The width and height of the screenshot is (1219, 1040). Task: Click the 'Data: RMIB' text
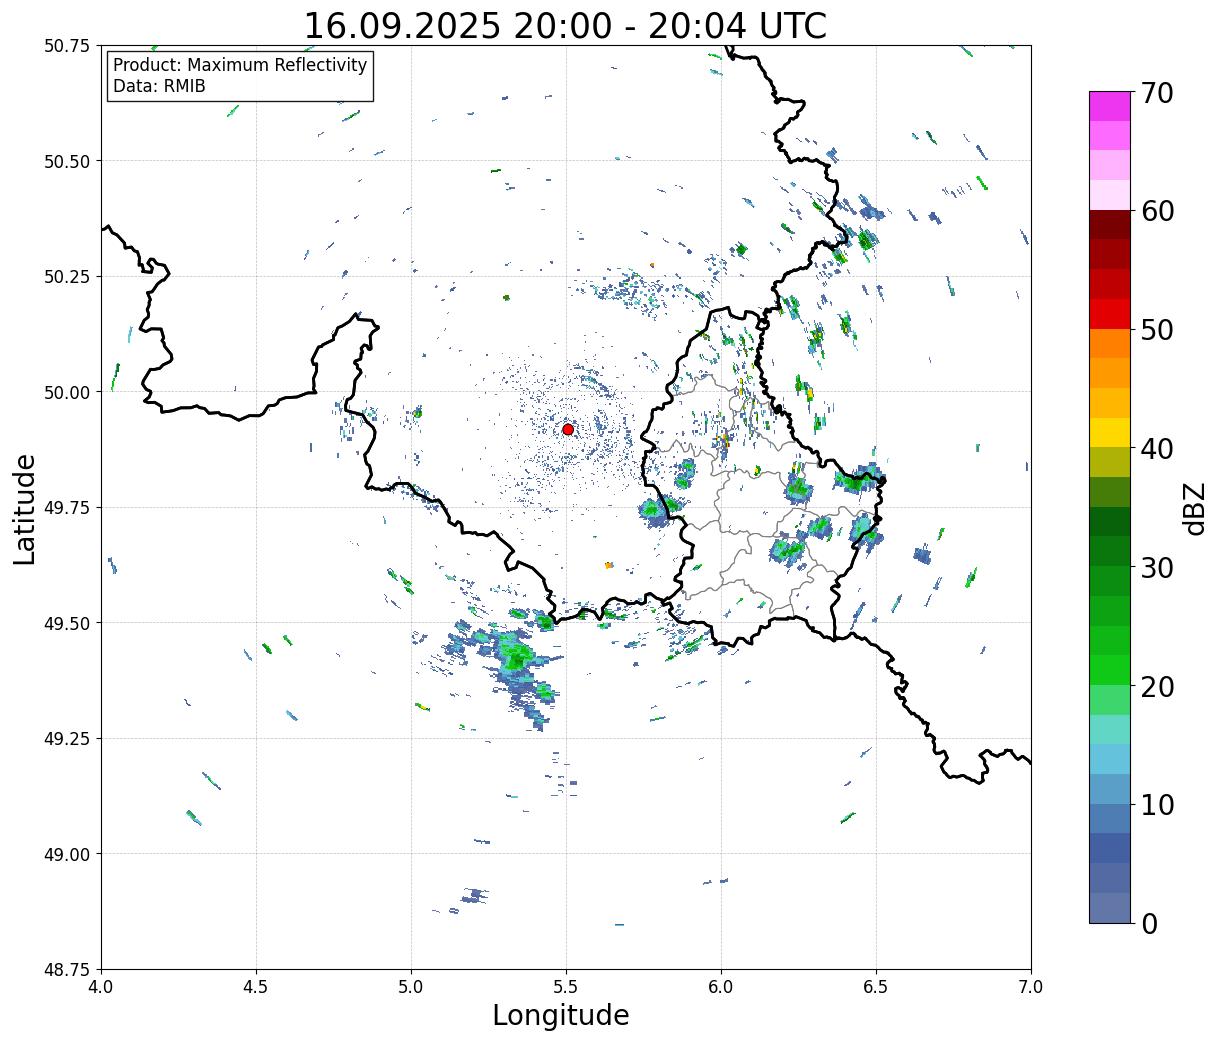point(159,87)
